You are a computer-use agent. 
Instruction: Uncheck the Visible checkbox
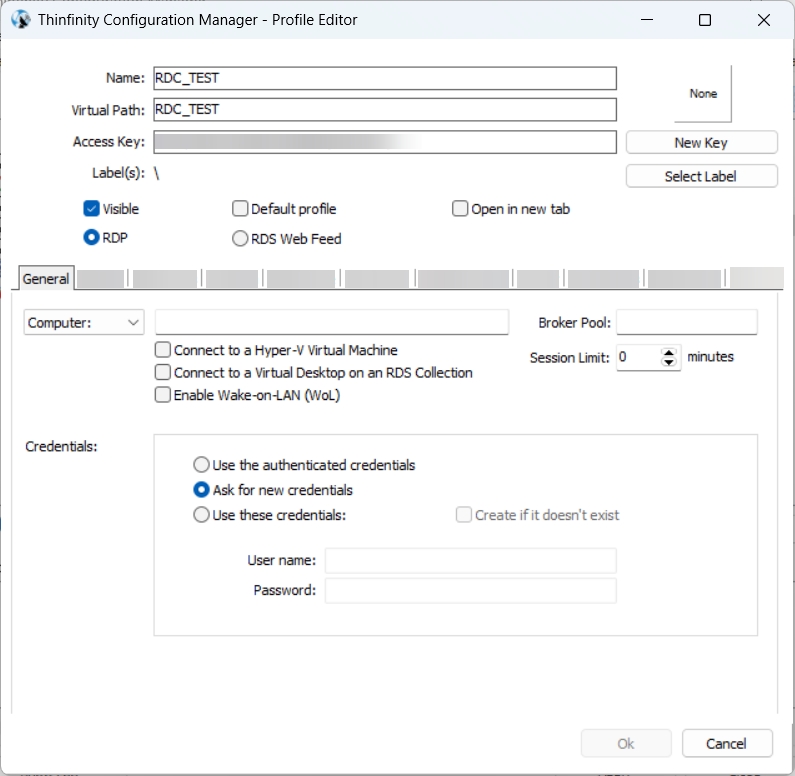(92, 209)
